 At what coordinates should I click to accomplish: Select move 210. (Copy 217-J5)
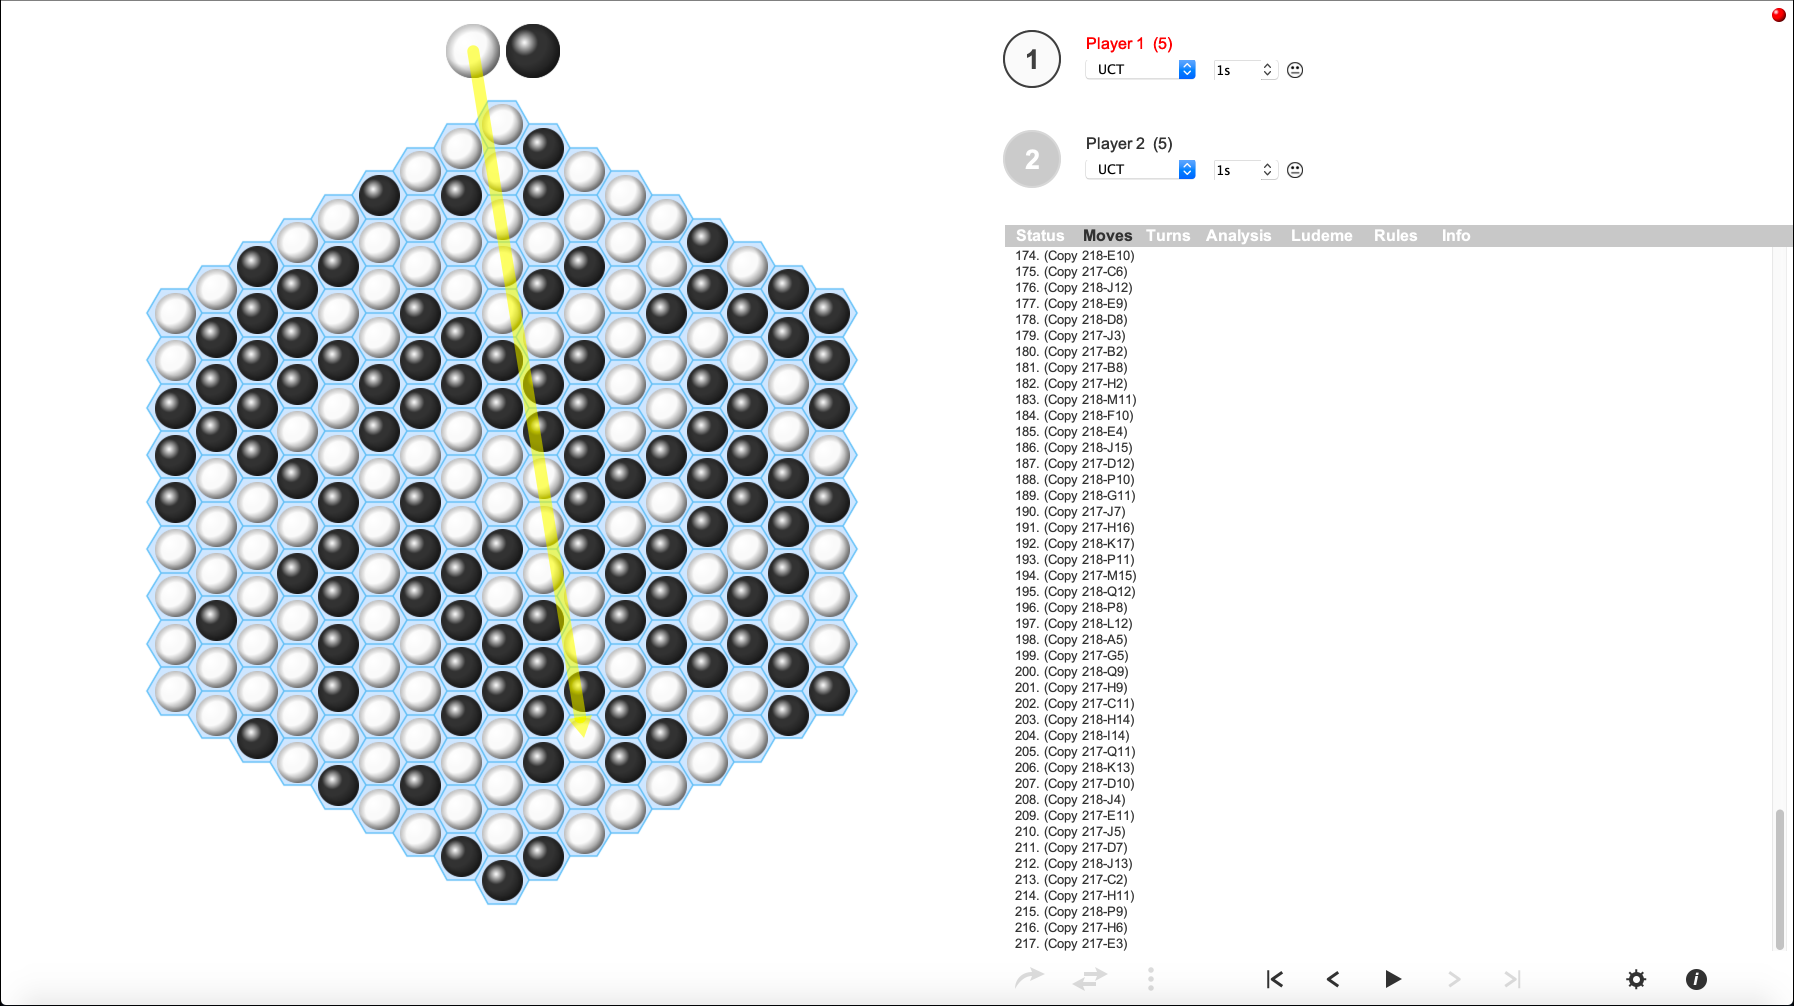click(1070, 832)
